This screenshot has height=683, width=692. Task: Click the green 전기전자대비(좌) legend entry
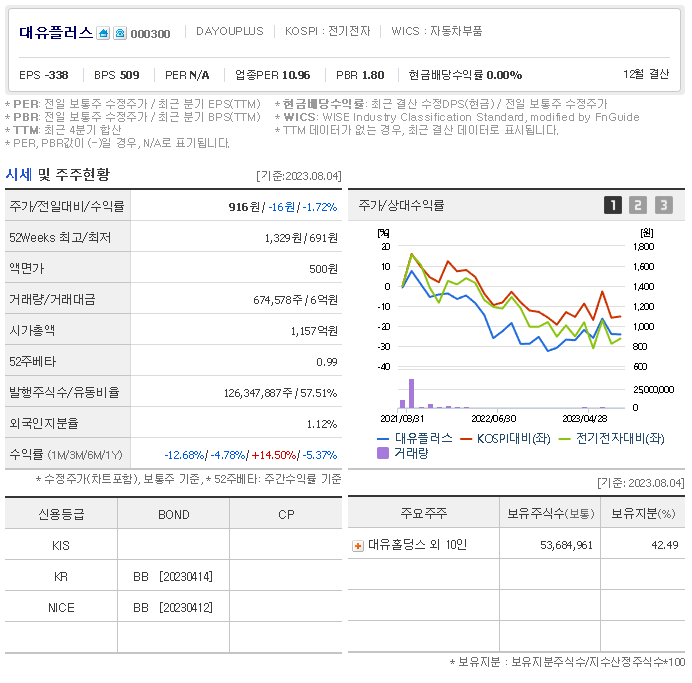[611, 439]
